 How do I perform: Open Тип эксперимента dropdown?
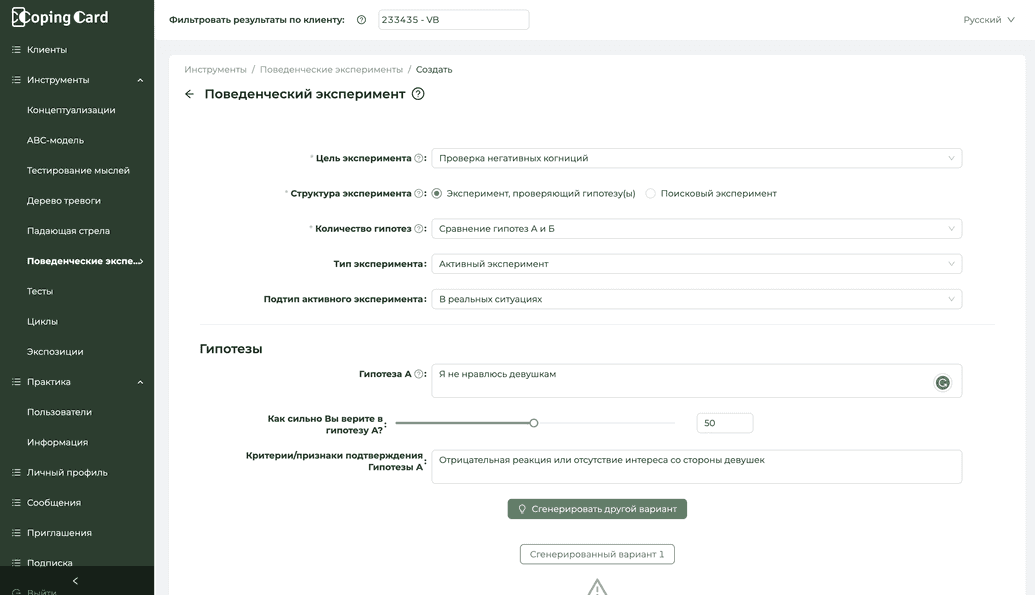point(696,264)
